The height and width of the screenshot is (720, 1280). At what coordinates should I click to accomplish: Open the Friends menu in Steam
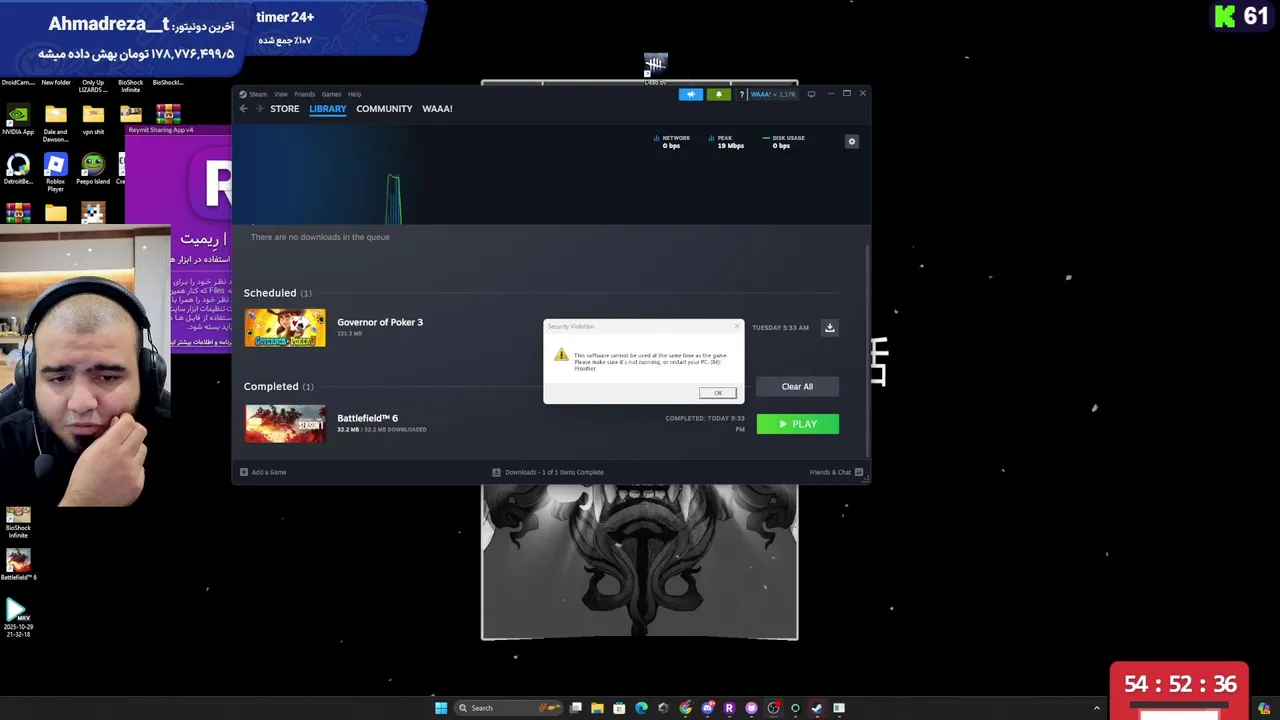(x=304, y=94)
